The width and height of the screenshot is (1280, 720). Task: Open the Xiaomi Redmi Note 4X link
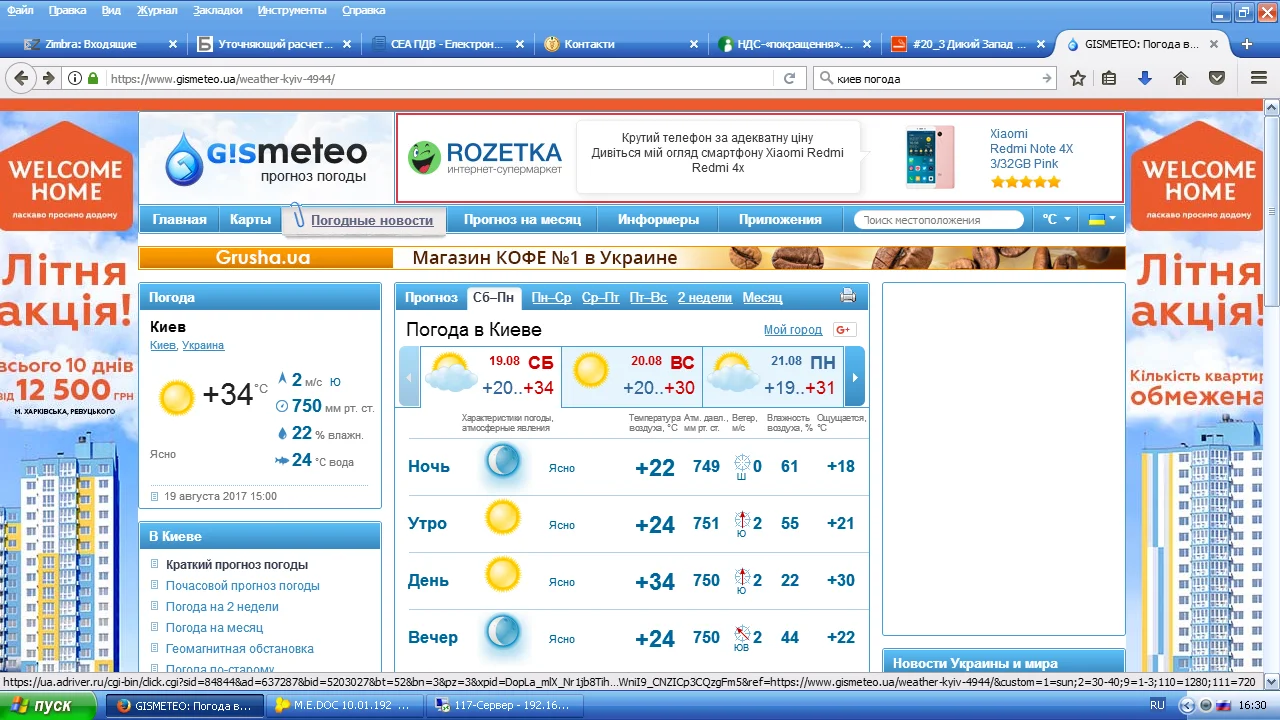pos(1031,149)
